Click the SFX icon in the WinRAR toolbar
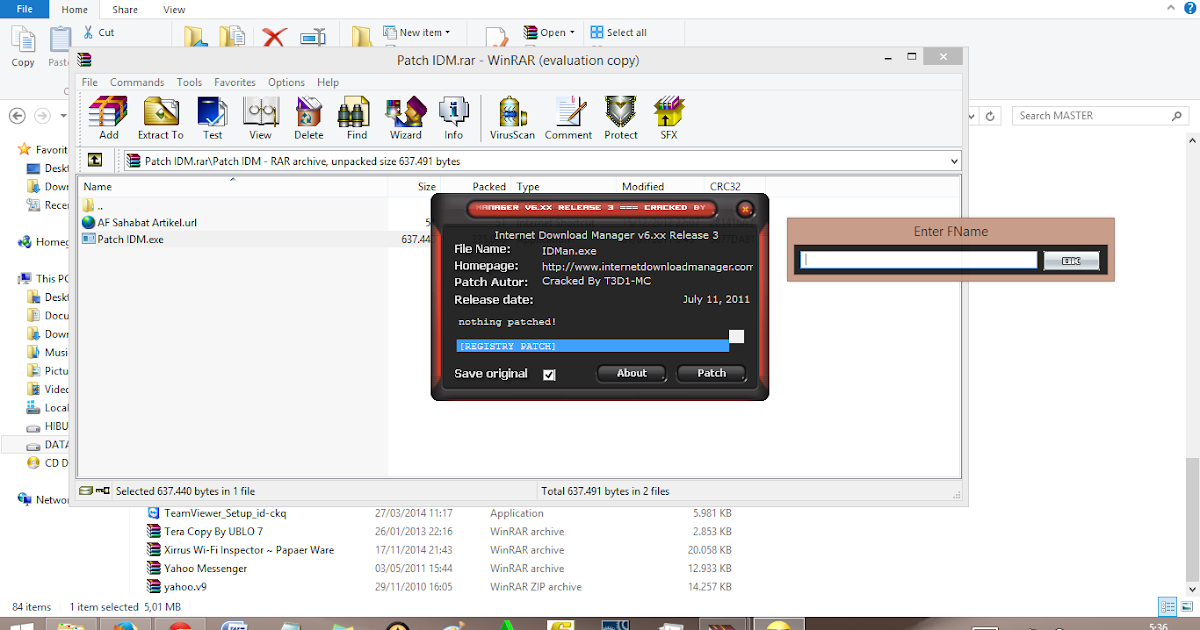1200x630 pixels. [x=668, y=118]
